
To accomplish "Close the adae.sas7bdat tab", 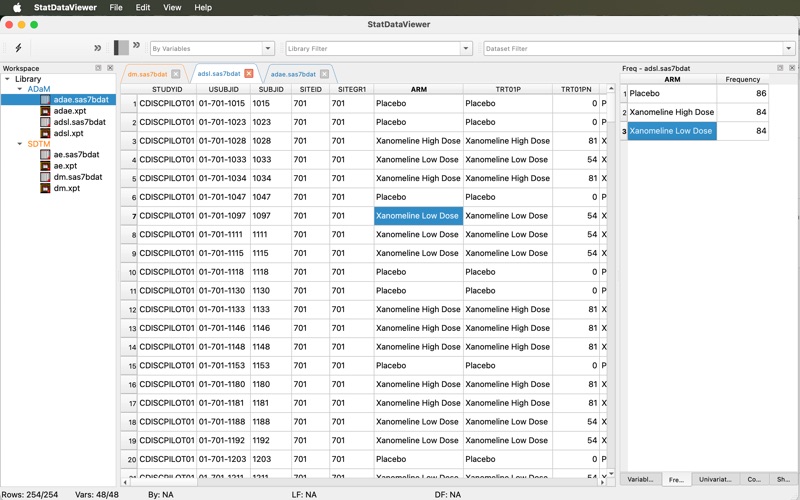I will click(324, 74).
